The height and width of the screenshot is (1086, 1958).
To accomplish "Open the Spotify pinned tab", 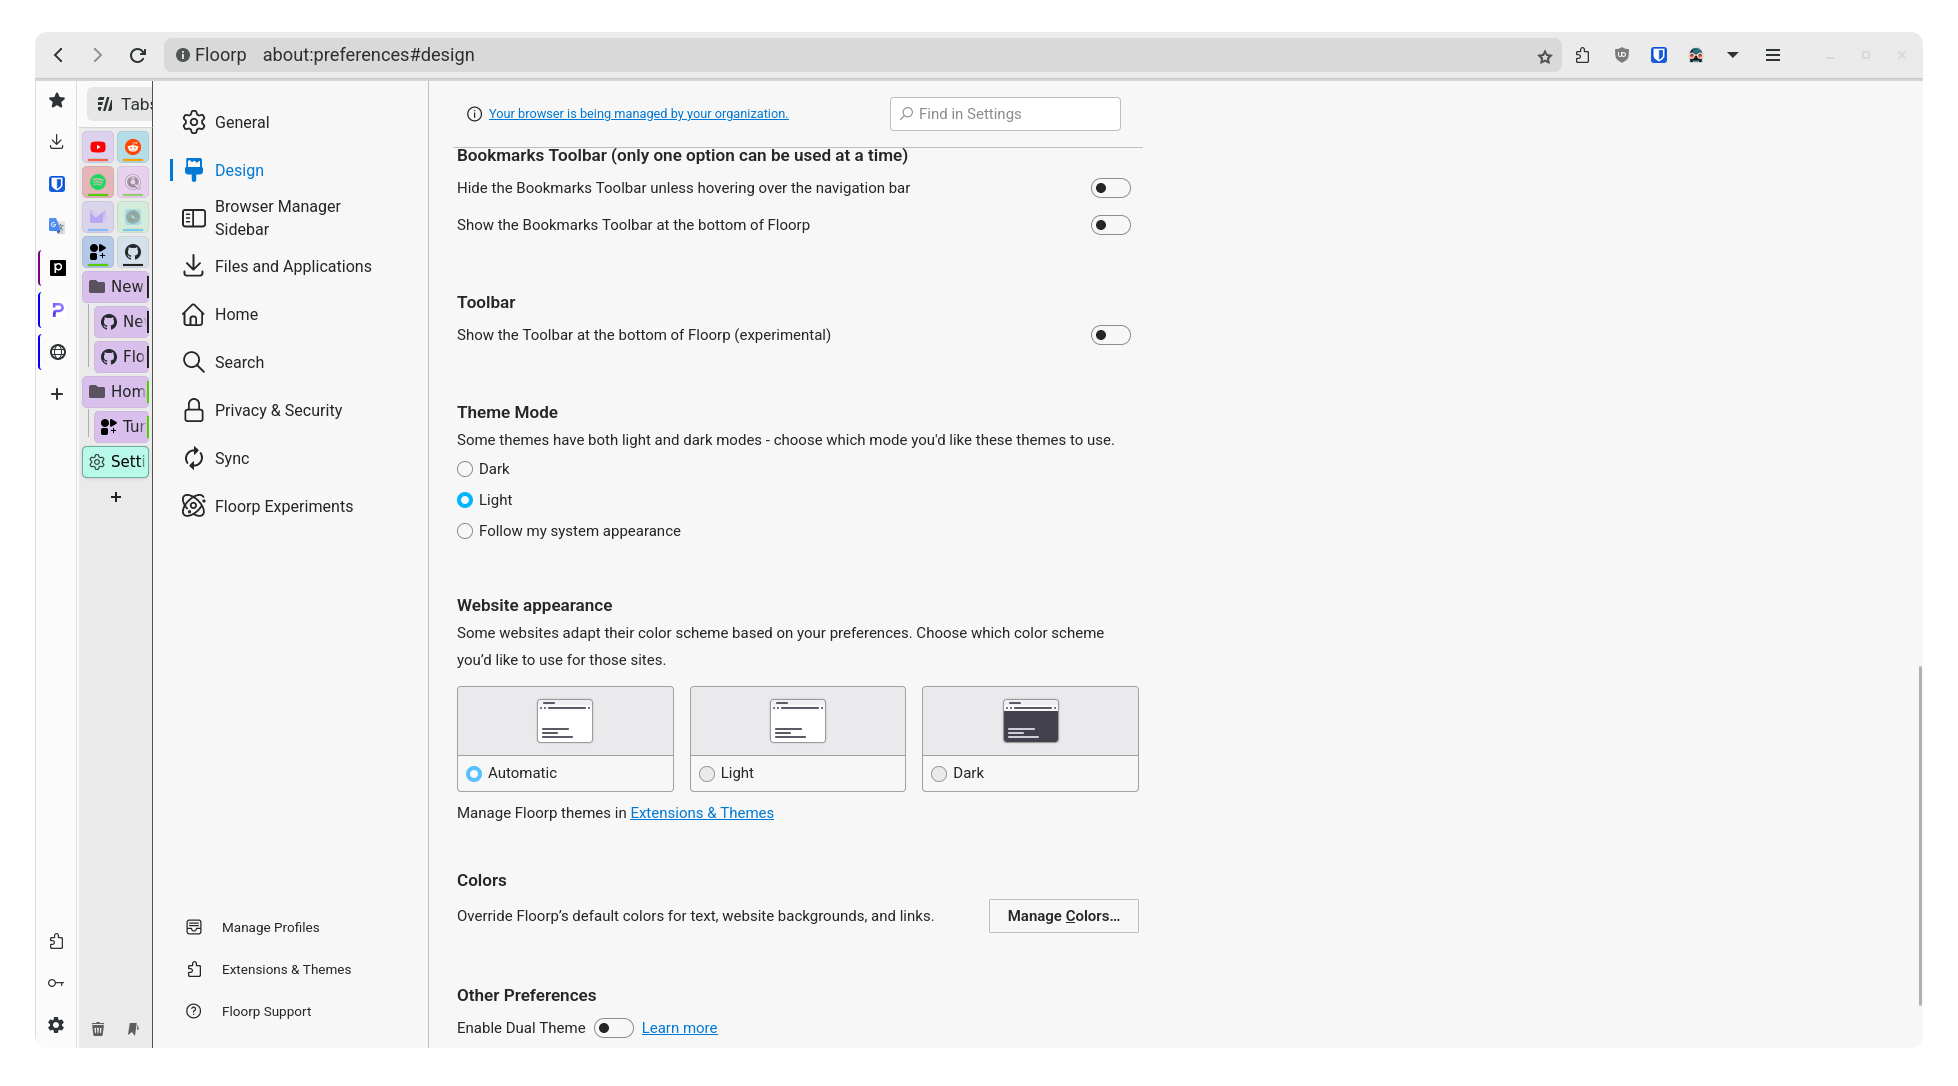I will coord(98,182).
